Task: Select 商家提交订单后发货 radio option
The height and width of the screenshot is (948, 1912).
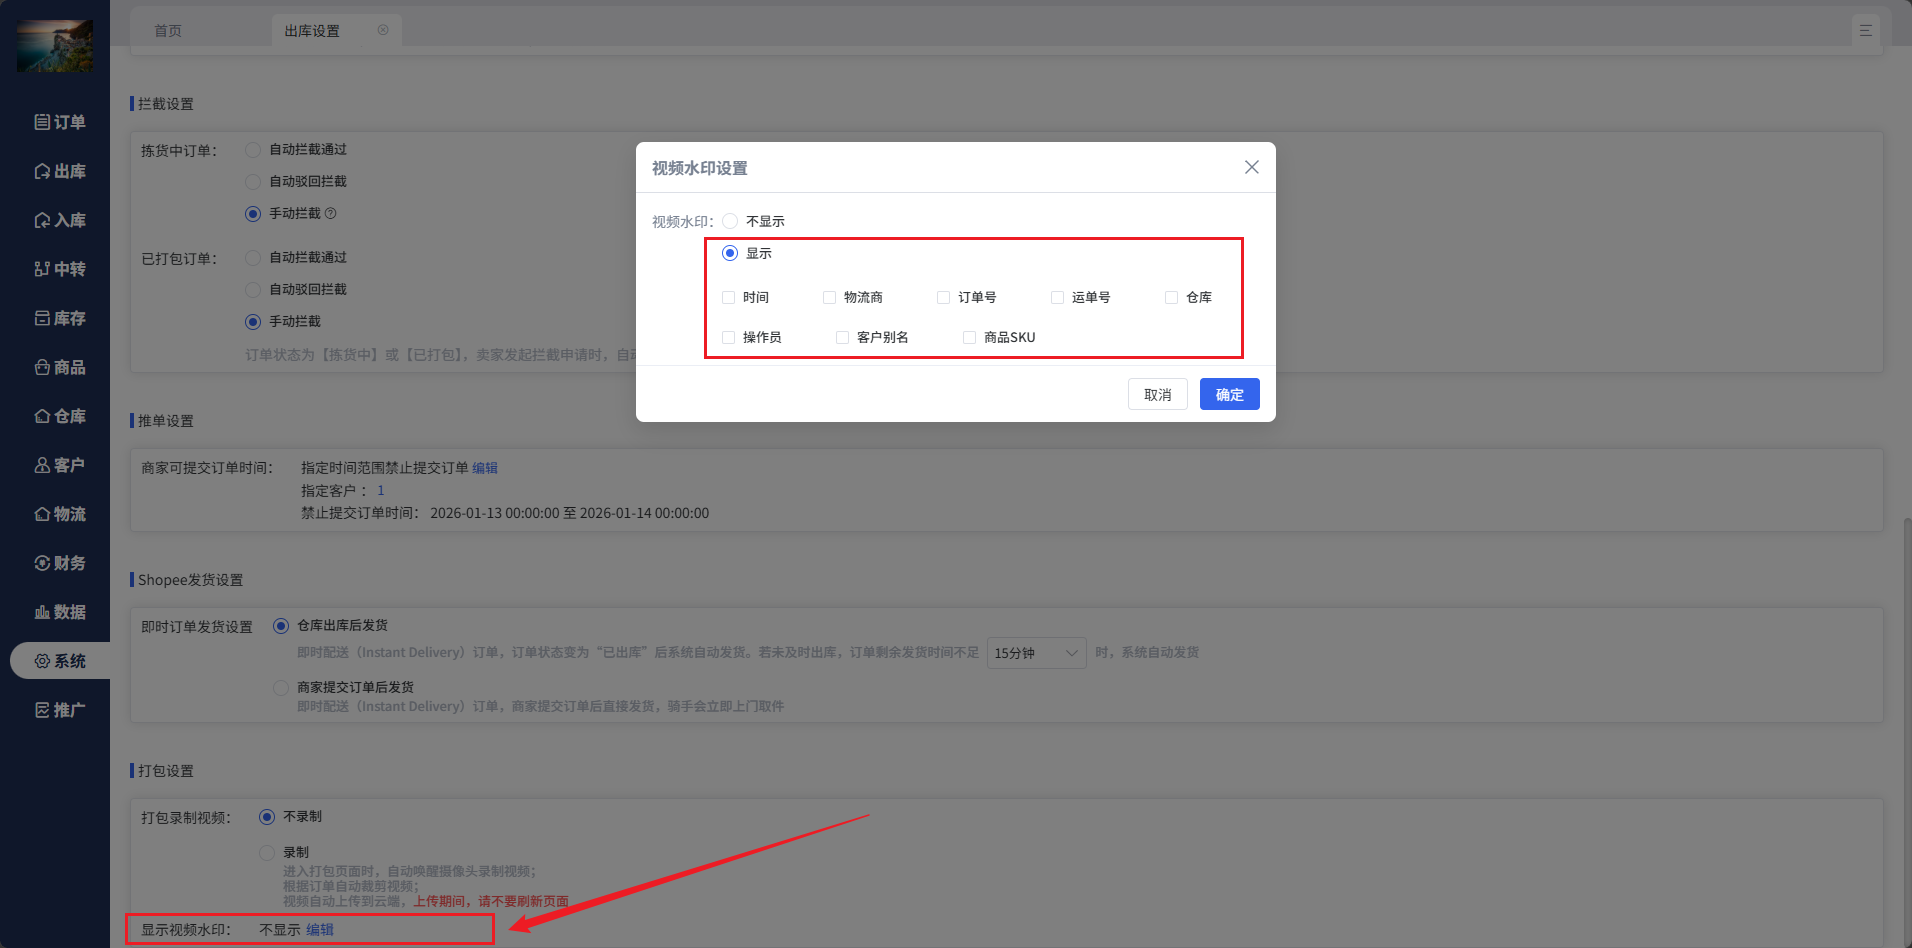Action: (281, 687)
